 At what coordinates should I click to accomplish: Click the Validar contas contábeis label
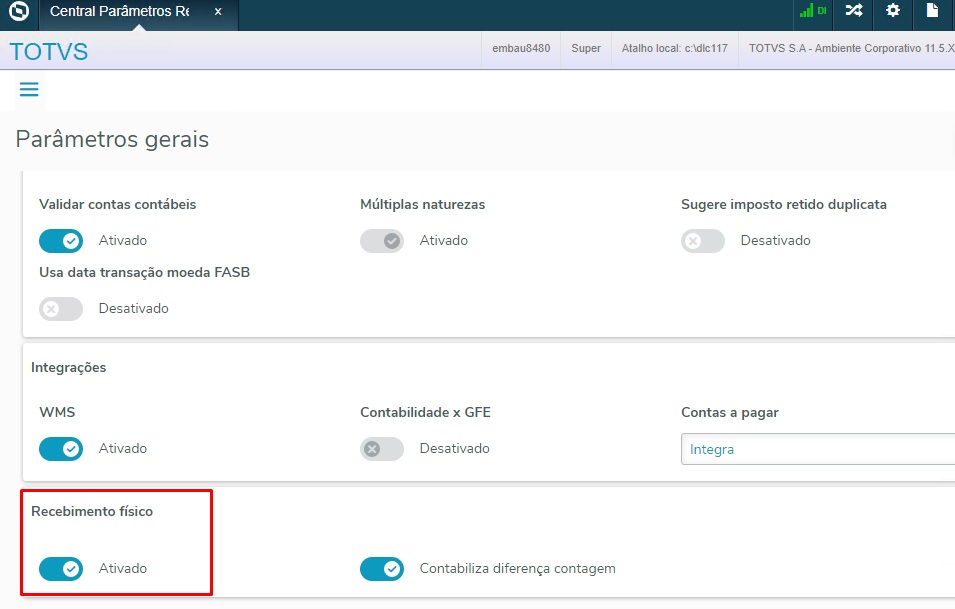click(x=118, y=204)
